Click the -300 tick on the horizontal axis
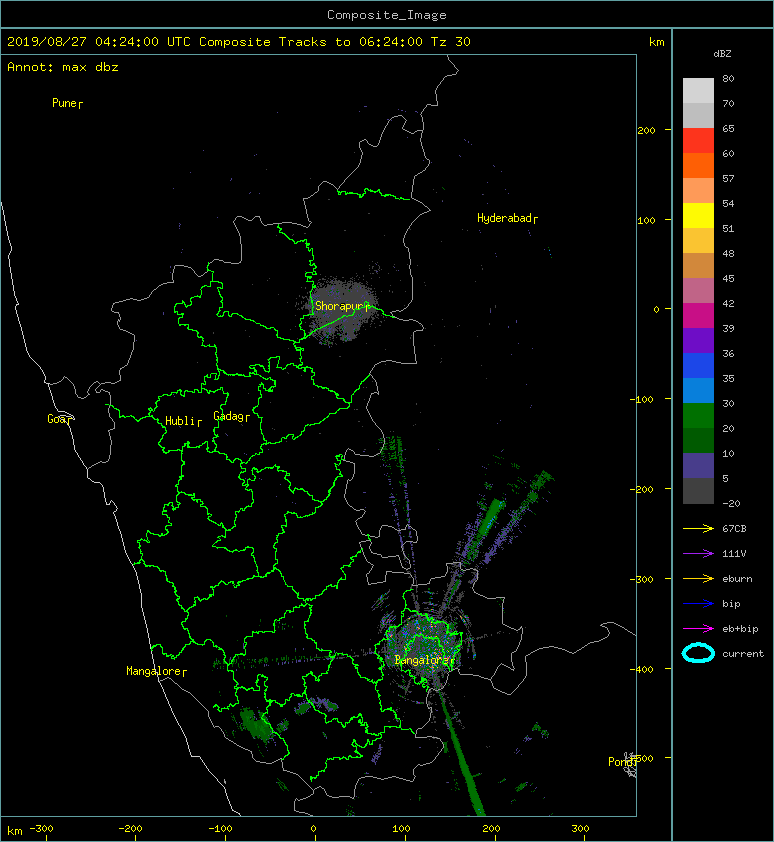 pyautogui.click(x=41, y=828)
